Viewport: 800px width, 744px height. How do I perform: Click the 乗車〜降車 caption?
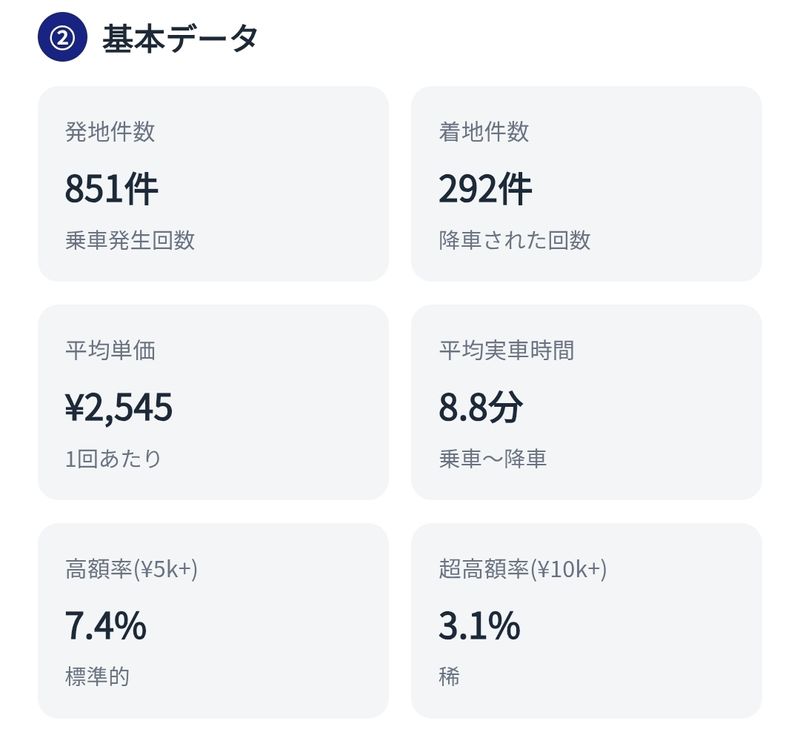tap(492, 458)
